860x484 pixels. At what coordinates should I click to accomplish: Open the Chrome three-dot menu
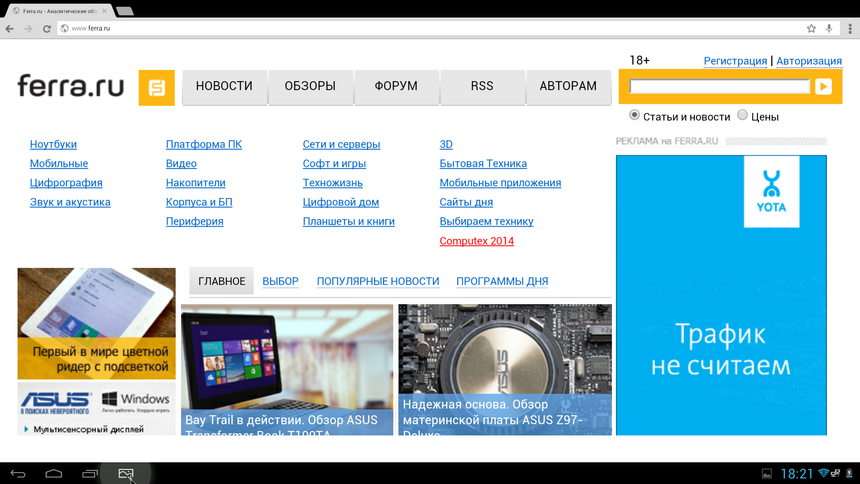(849, 28)
